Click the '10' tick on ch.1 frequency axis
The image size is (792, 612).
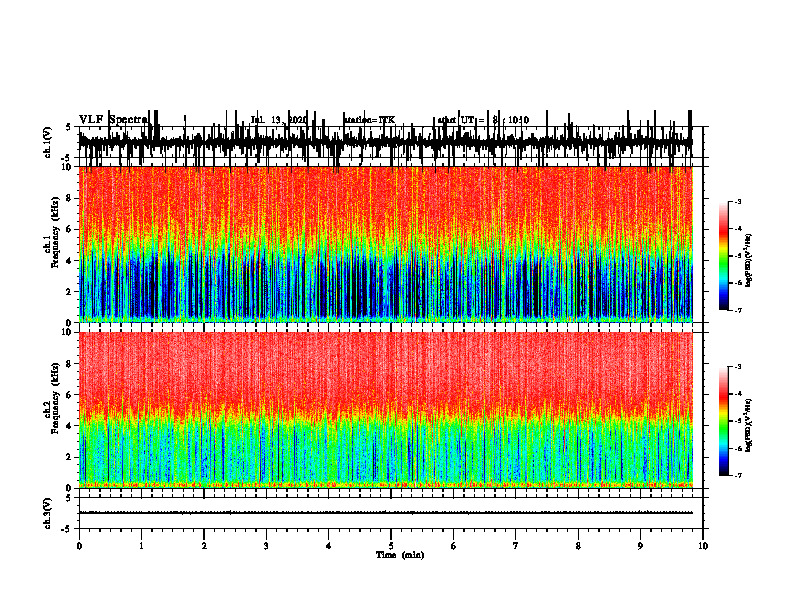click(66, 167)
